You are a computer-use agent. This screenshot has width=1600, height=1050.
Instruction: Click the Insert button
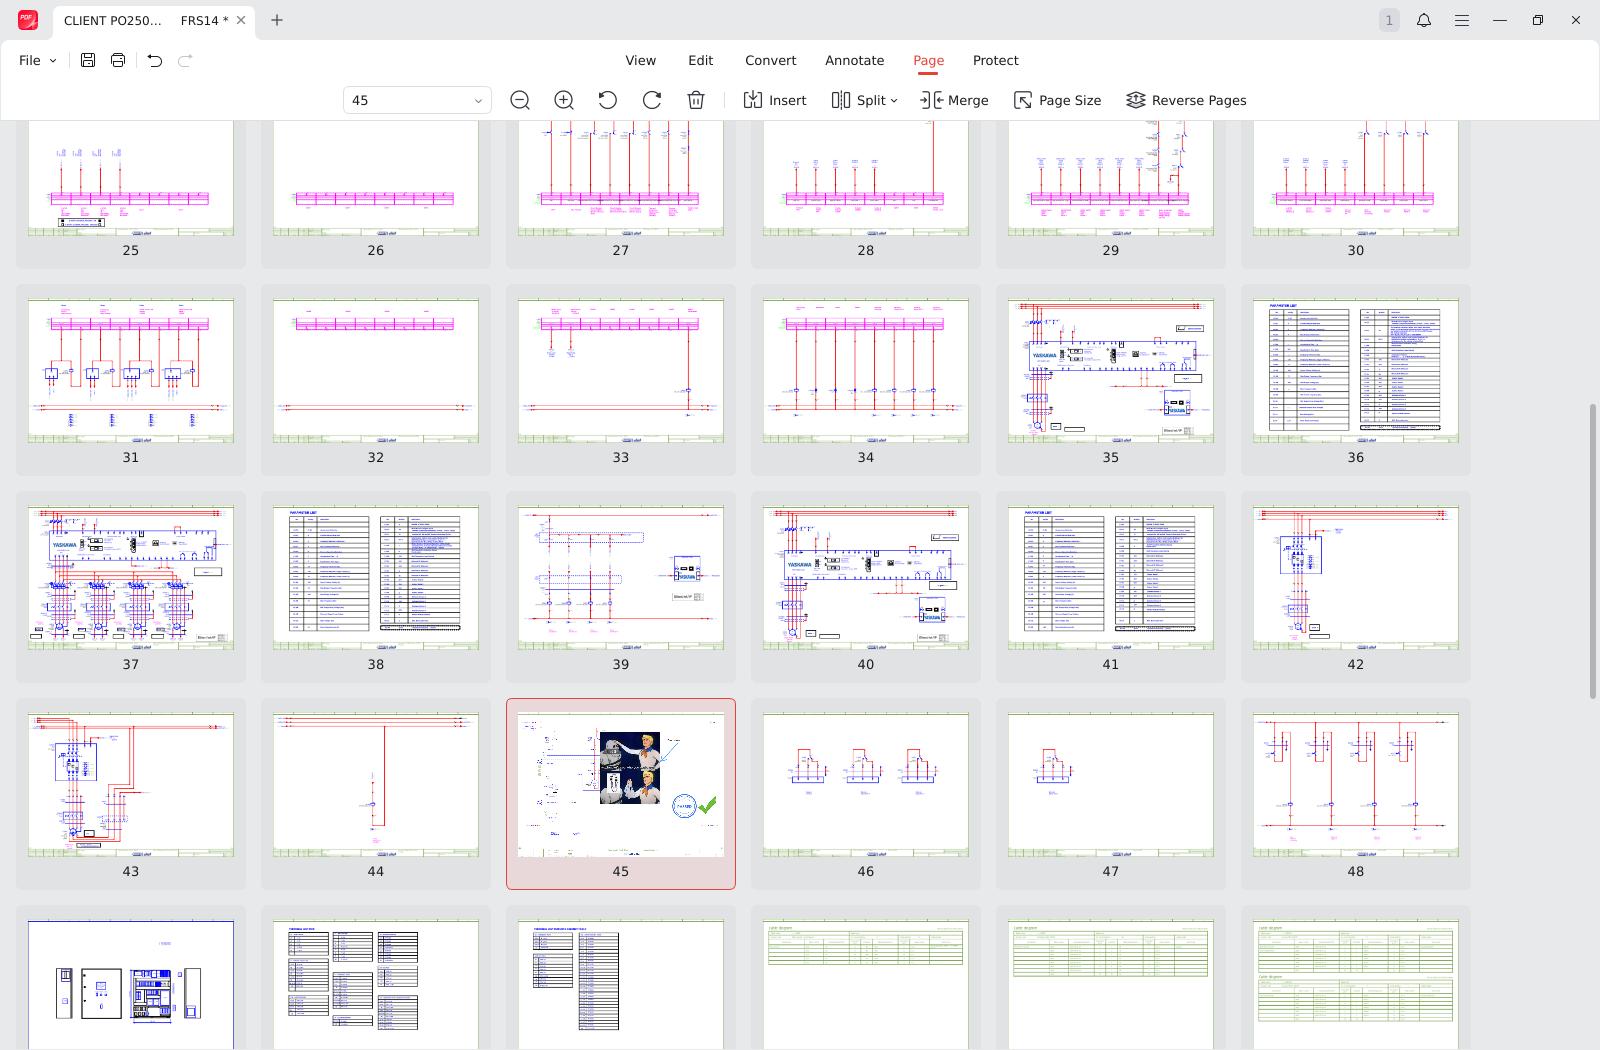tap(775, 100)
